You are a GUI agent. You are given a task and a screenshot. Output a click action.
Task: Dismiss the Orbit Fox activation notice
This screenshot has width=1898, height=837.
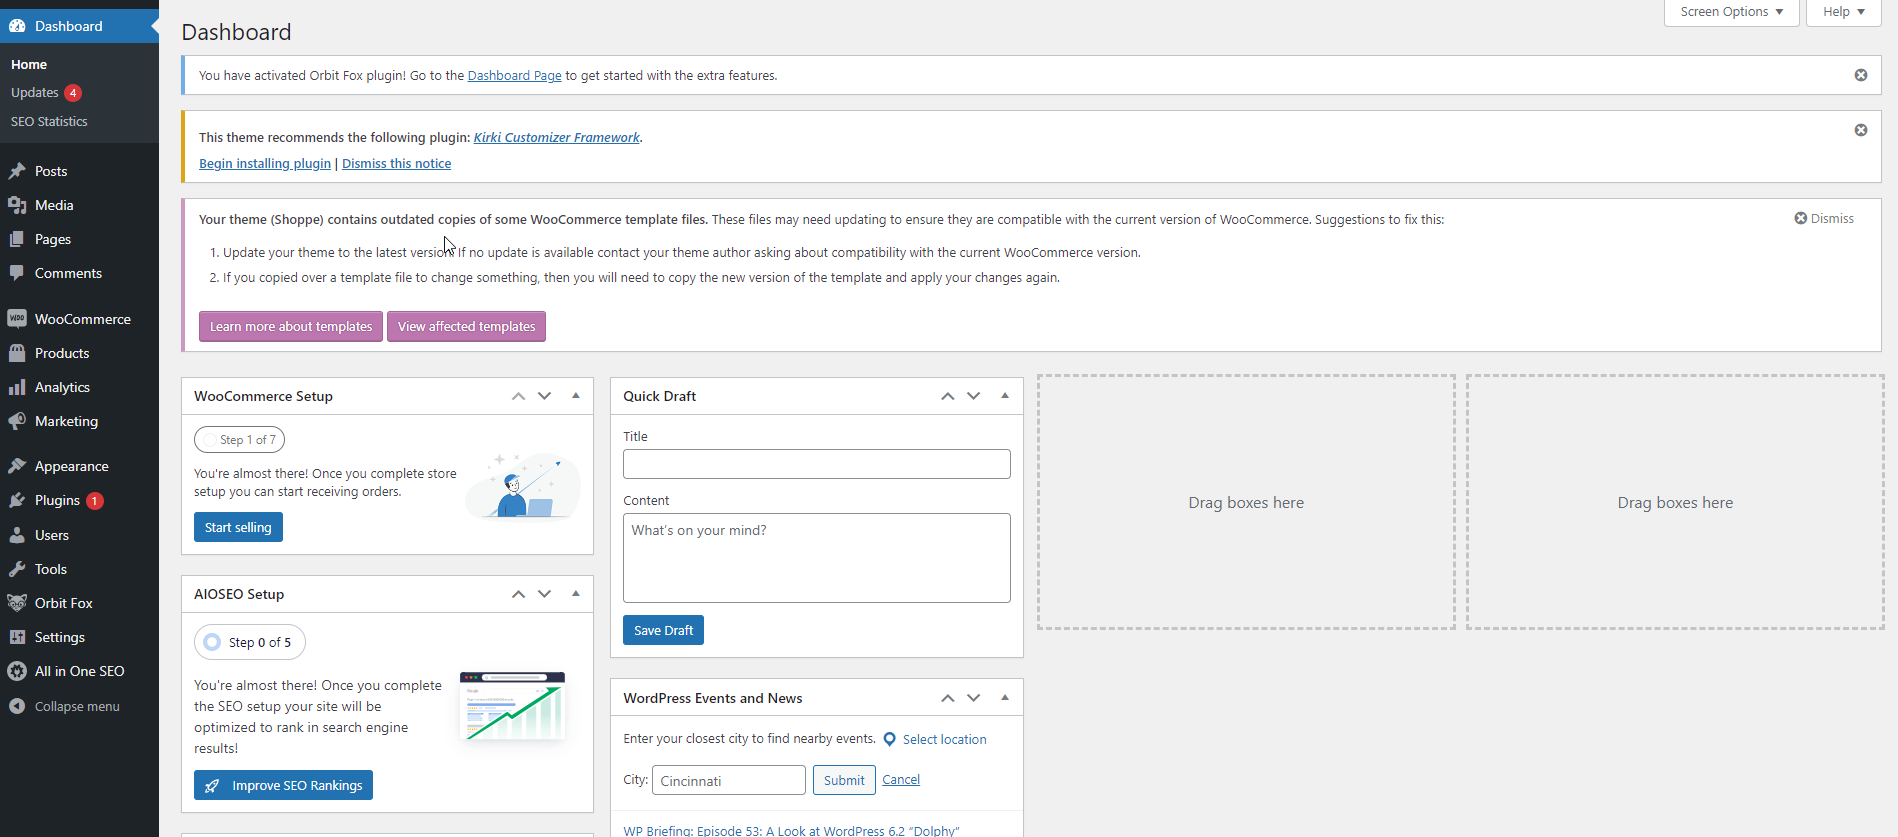1861,75
